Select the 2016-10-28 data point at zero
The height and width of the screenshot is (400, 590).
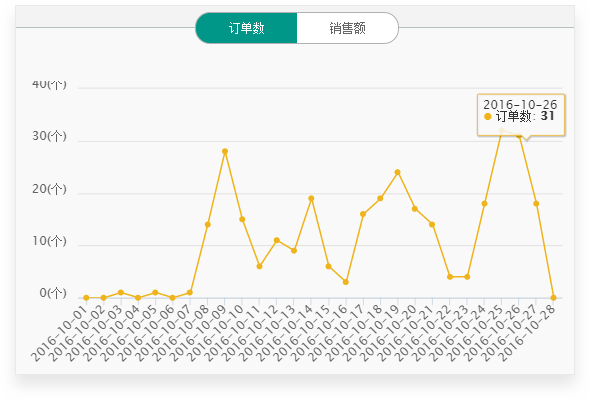(x=554, y=298)
